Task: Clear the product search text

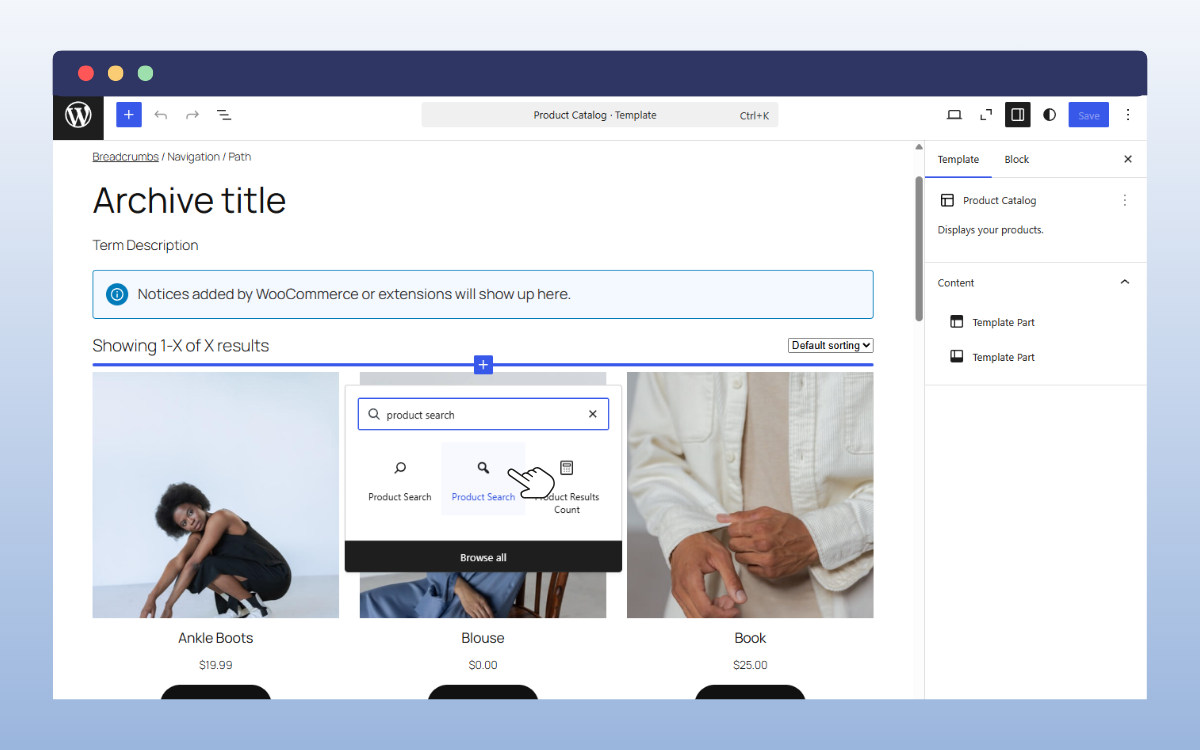Action: click(x=592, y=414)
